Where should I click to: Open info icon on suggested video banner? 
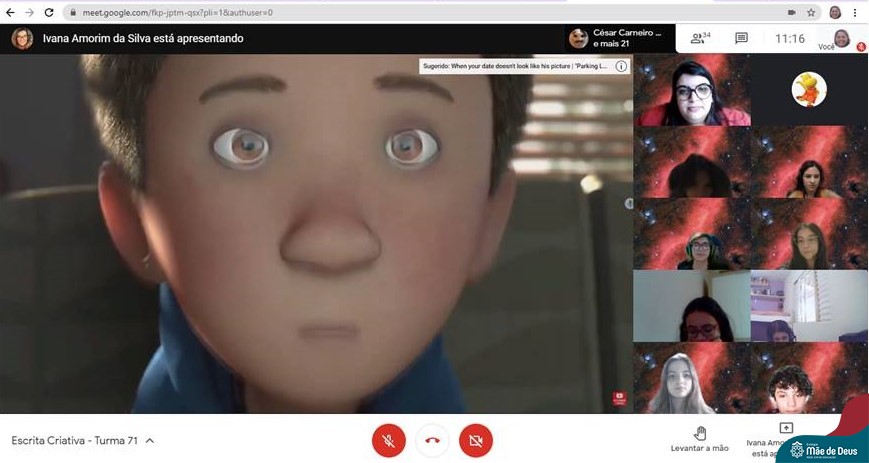pyautogui.click(x=621, y=67)
